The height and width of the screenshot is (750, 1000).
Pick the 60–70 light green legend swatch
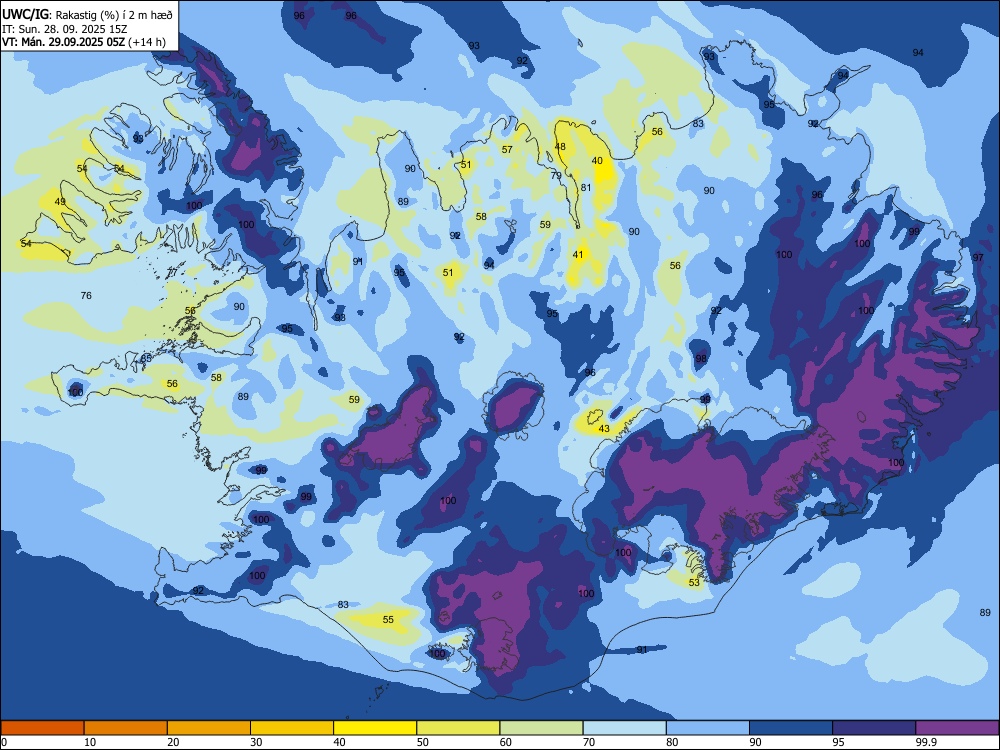[541, 728]
